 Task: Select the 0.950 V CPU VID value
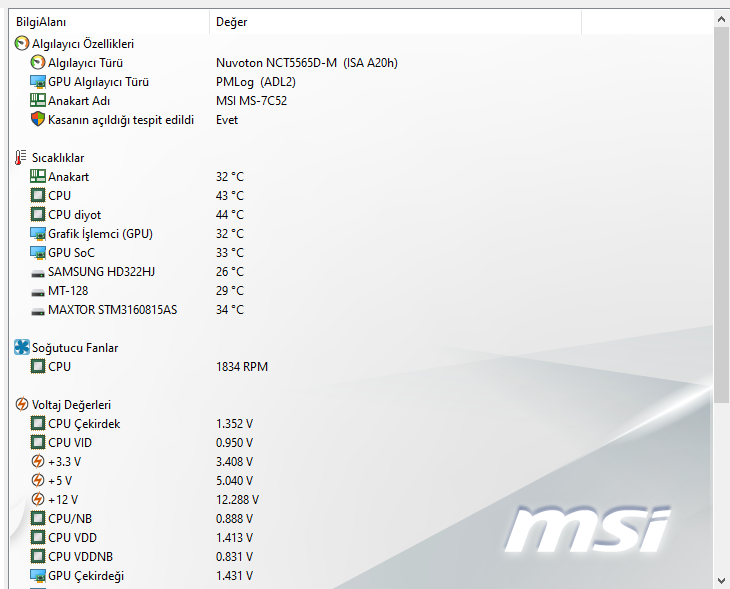pyautogui.click(x=234, y=443)
